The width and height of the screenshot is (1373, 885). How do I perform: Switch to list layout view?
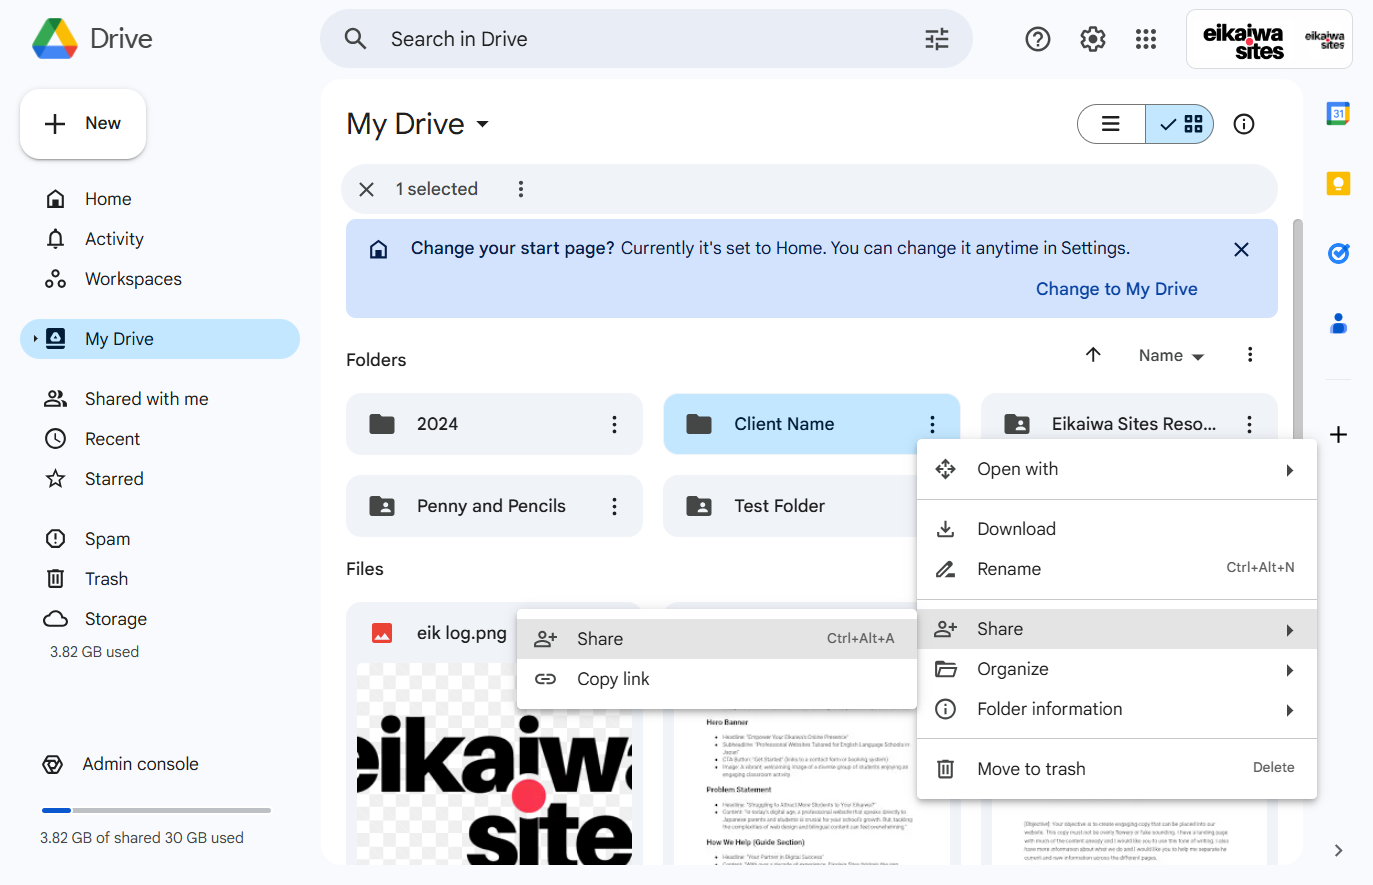1111,124
